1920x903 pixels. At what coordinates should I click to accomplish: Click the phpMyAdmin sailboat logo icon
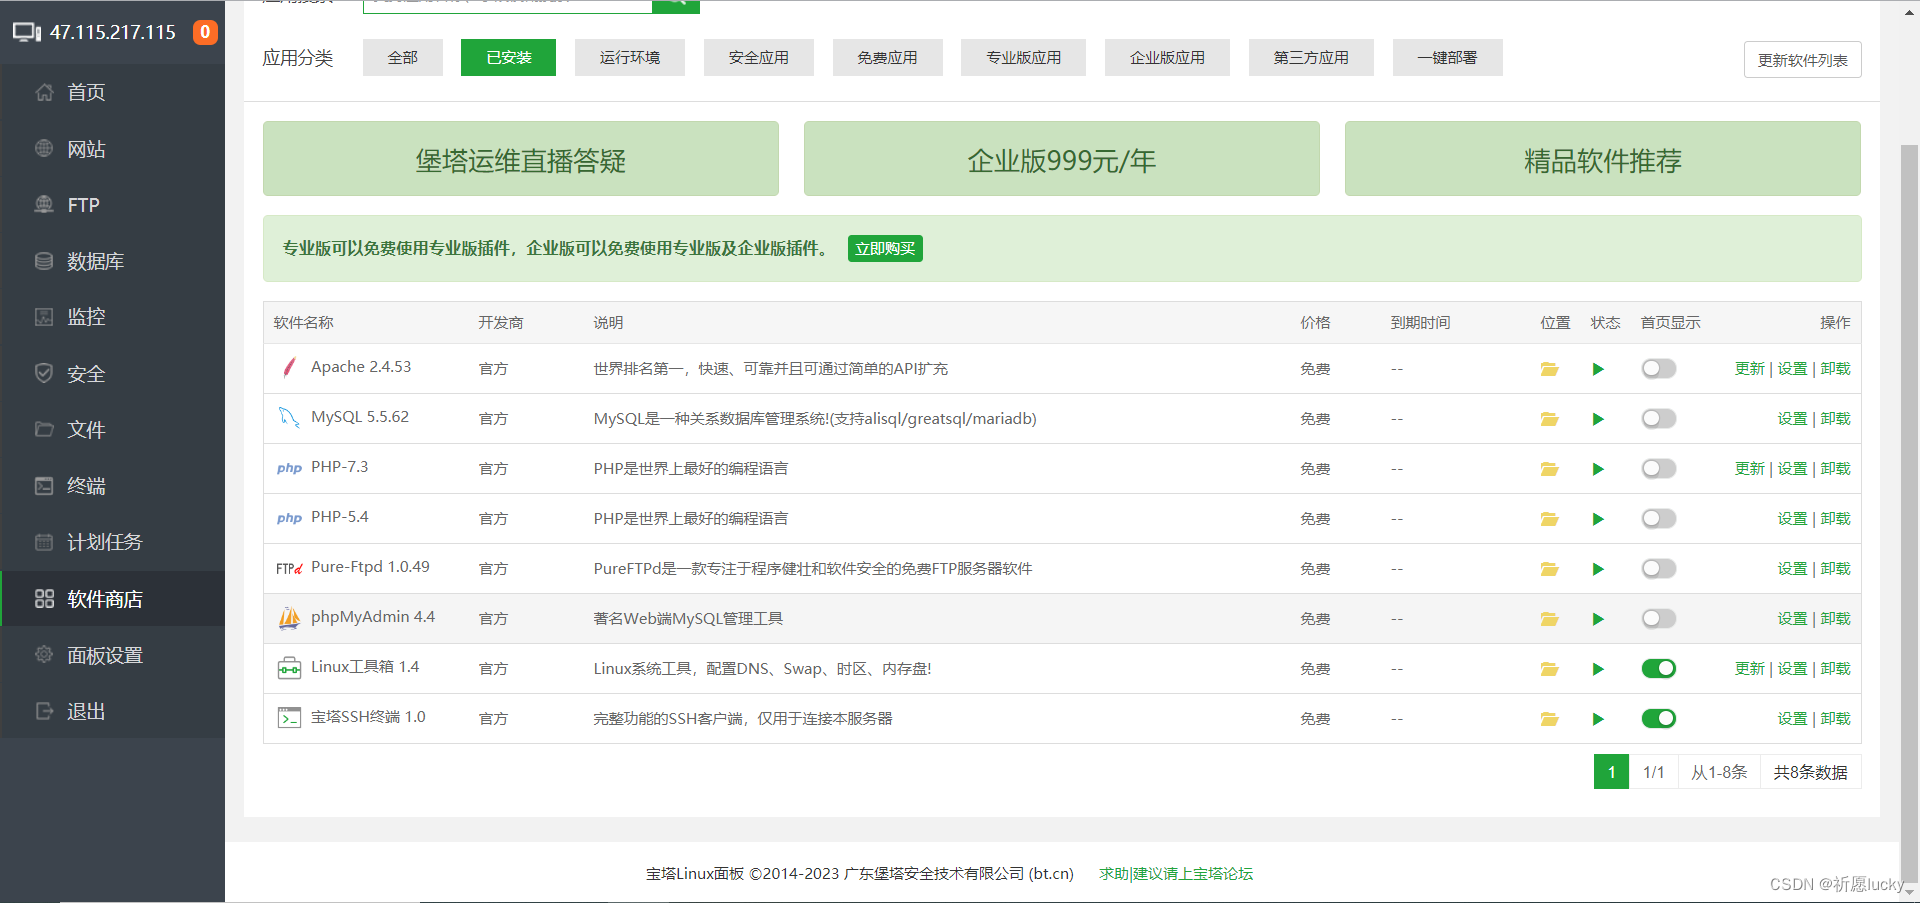coord(289,618)
